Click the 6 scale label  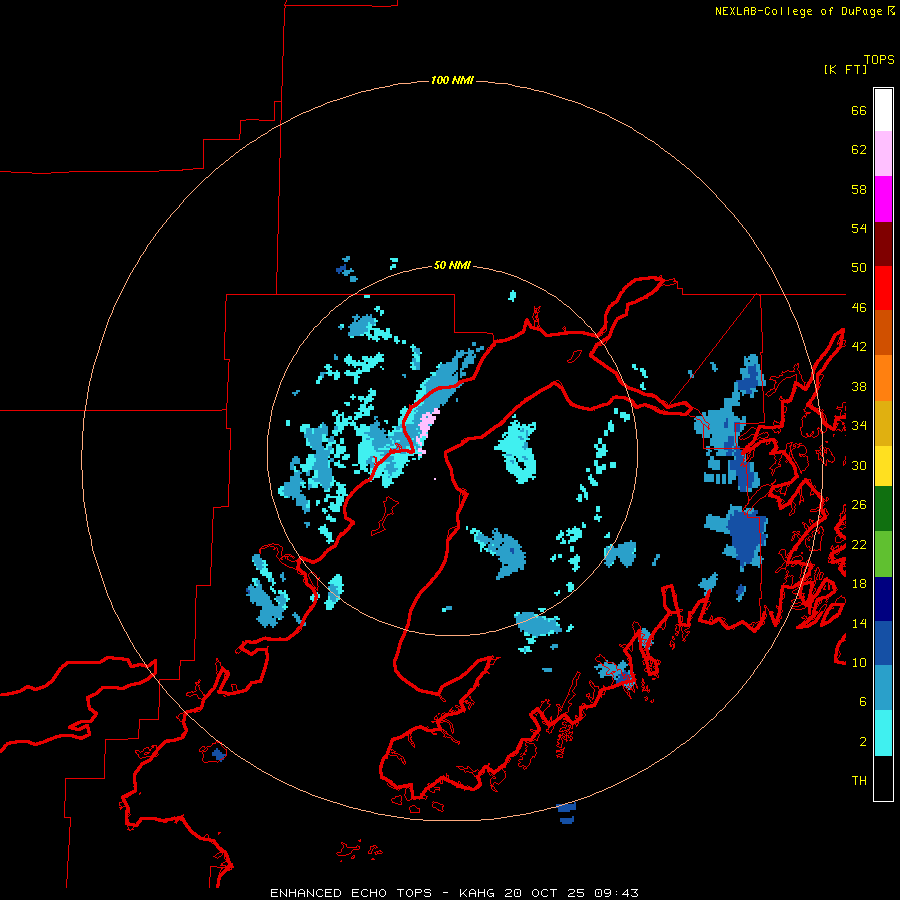click(x=863, y=702)
